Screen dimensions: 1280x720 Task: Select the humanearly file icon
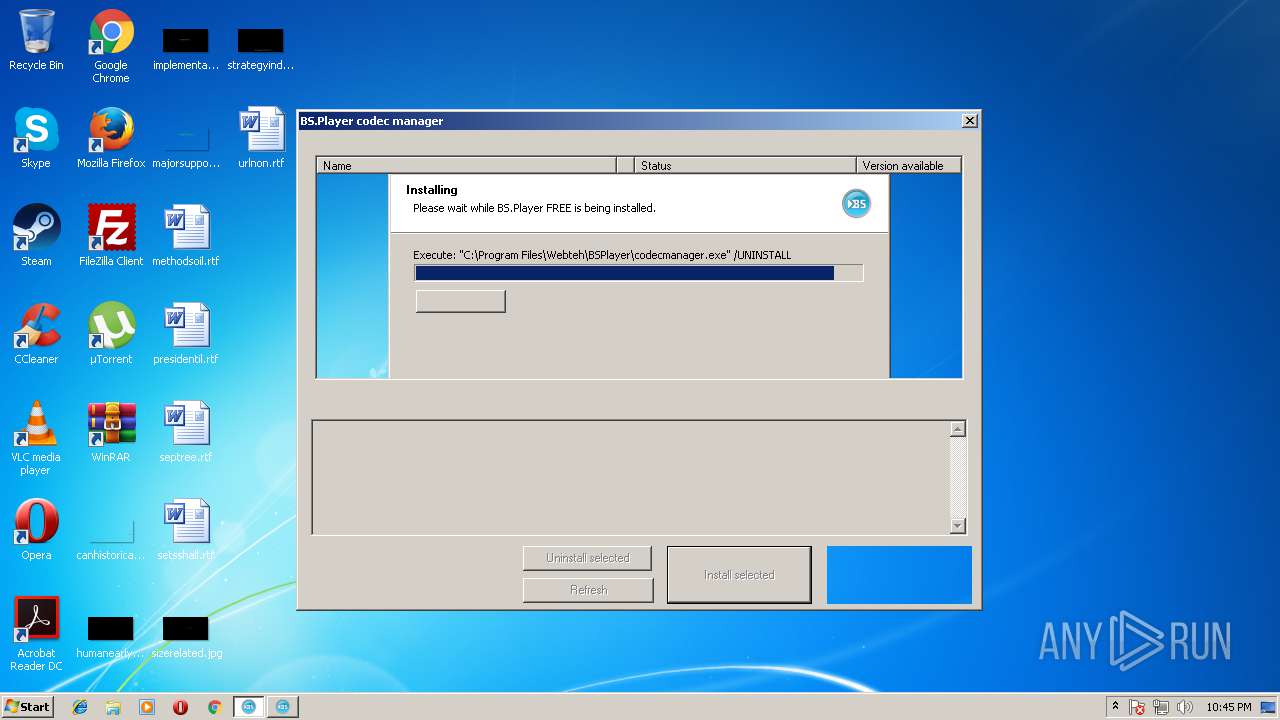(111, 636)
